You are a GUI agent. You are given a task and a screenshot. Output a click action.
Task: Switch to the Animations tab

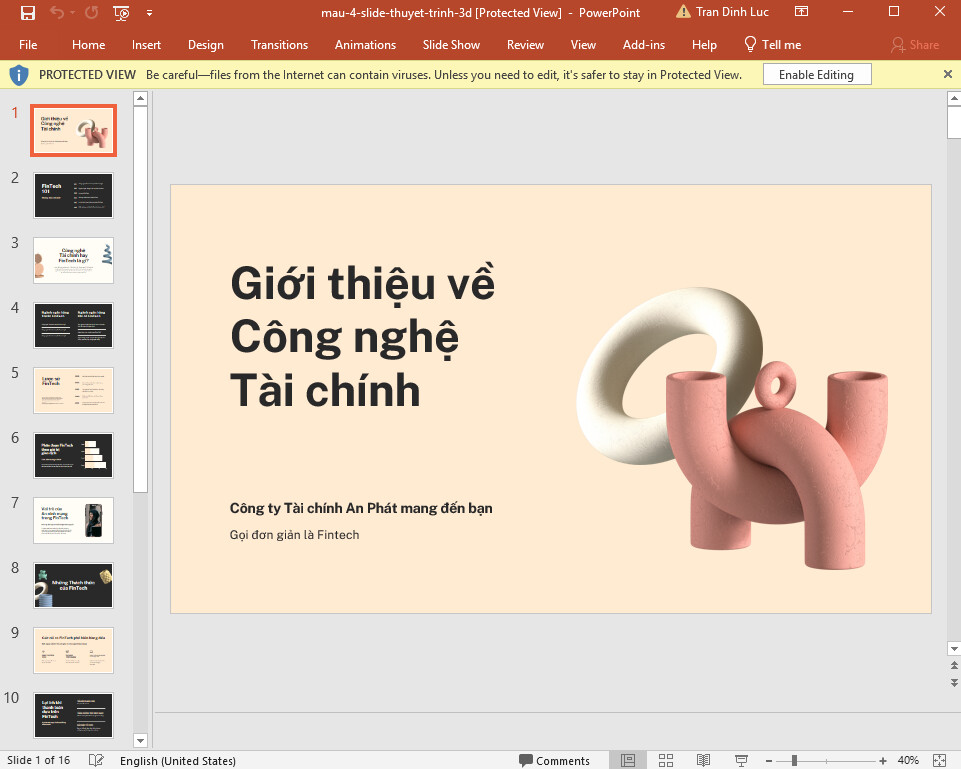pyautogui.click(x=365, y=45)
